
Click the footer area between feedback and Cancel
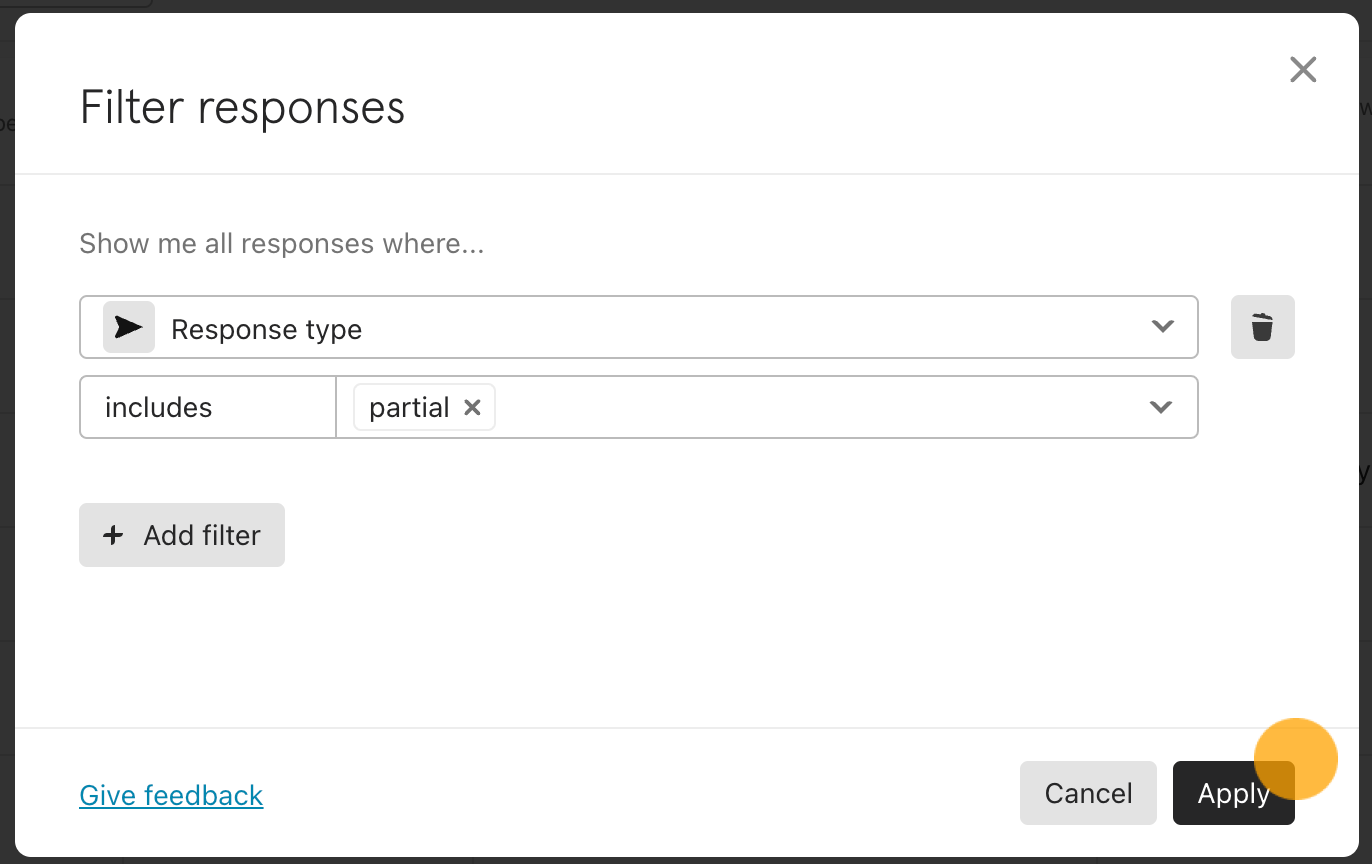click(x=640, y=793)
